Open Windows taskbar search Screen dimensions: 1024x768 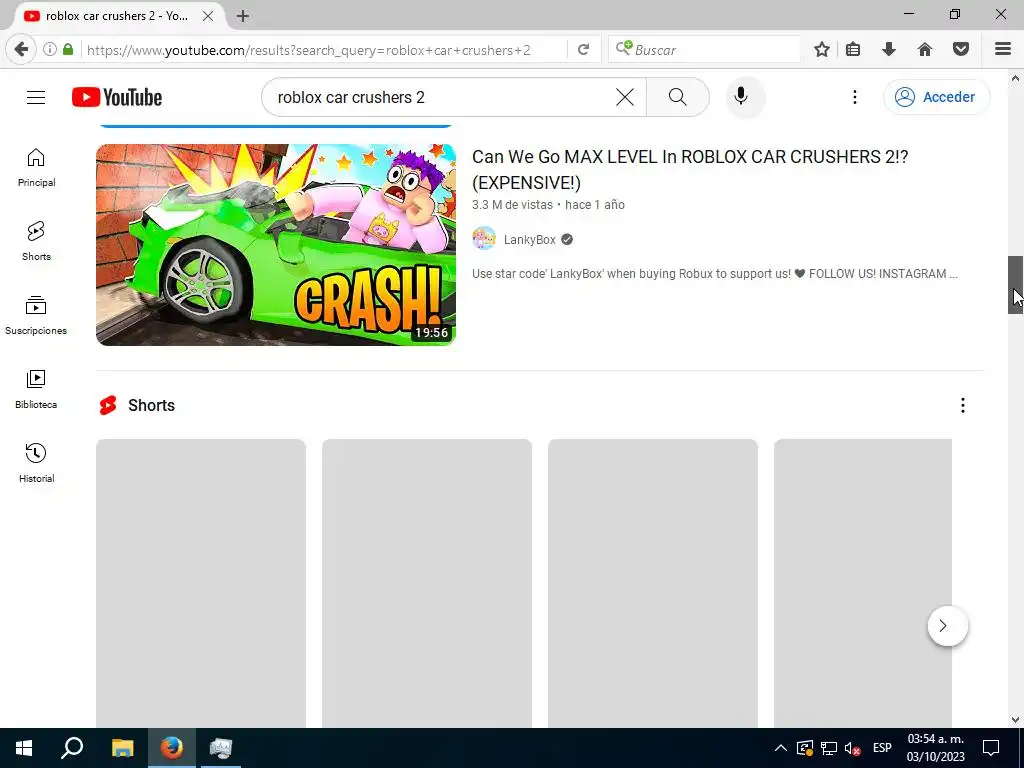pos(72,748)
